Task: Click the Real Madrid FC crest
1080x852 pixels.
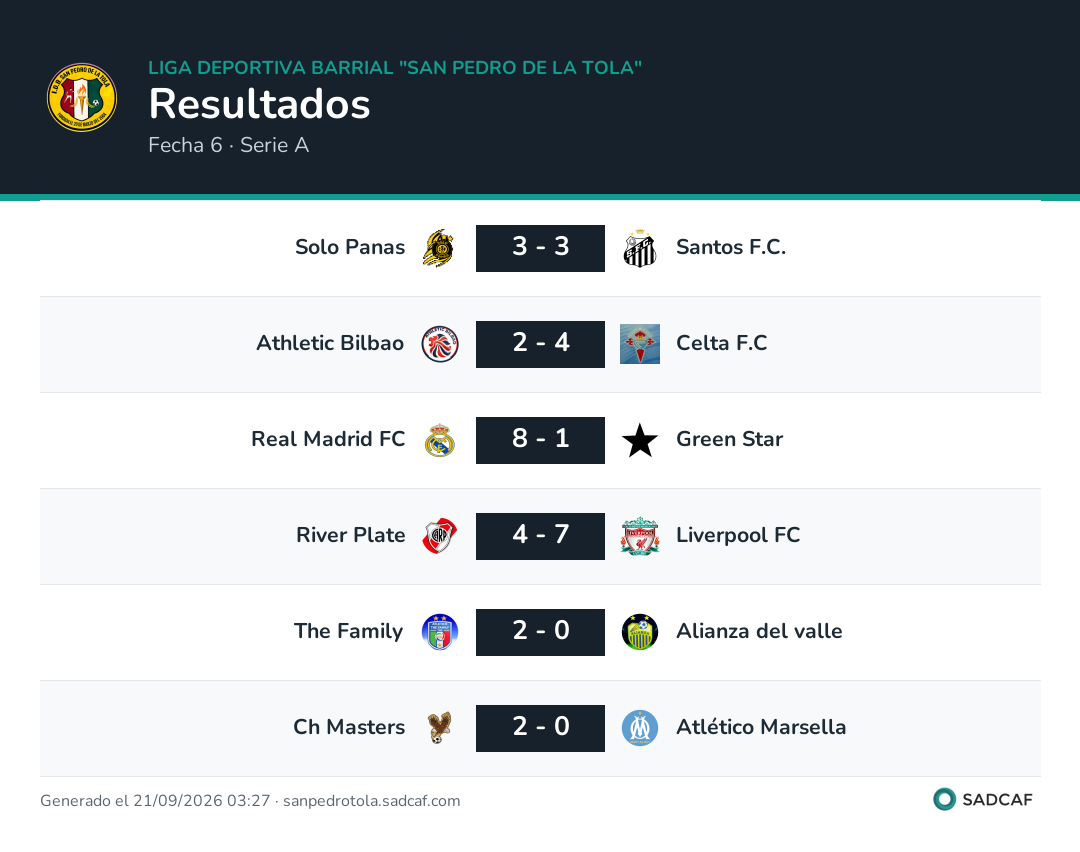Action: click(439, 440)
